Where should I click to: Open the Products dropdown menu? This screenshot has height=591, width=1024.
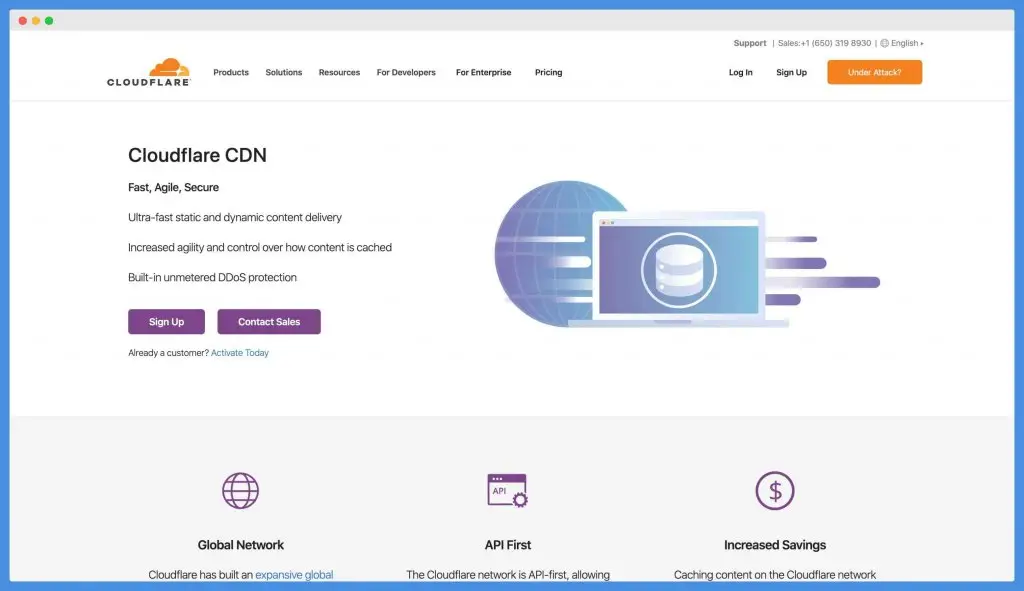231,72
